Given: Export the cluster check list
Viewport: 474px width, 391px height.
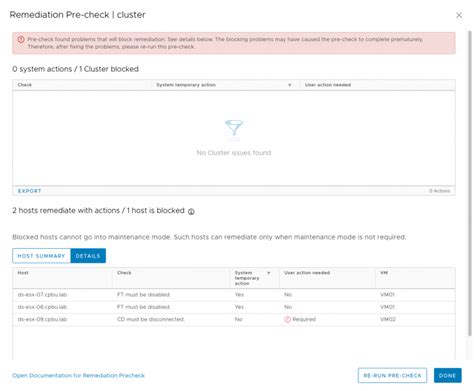Looking at the screenshot, I should (29, 191).
